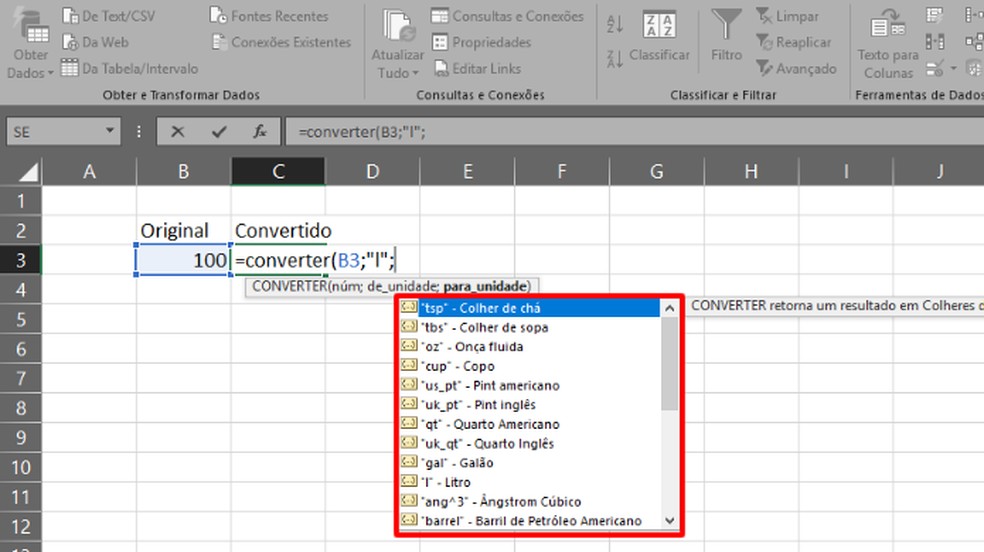Open Fontes Recentes
Screen dimensions: 984x552
click(269, 16)
